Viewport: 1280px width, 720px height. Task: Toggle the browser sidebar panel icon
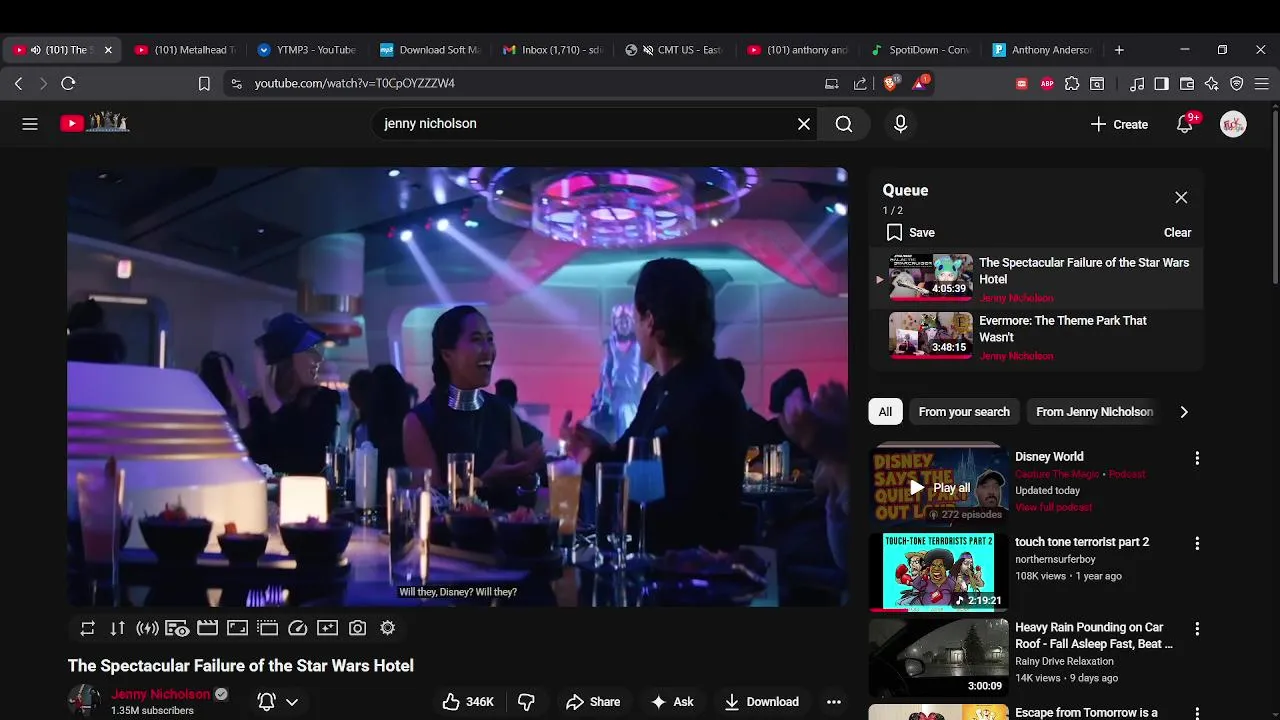point(1162,84)
